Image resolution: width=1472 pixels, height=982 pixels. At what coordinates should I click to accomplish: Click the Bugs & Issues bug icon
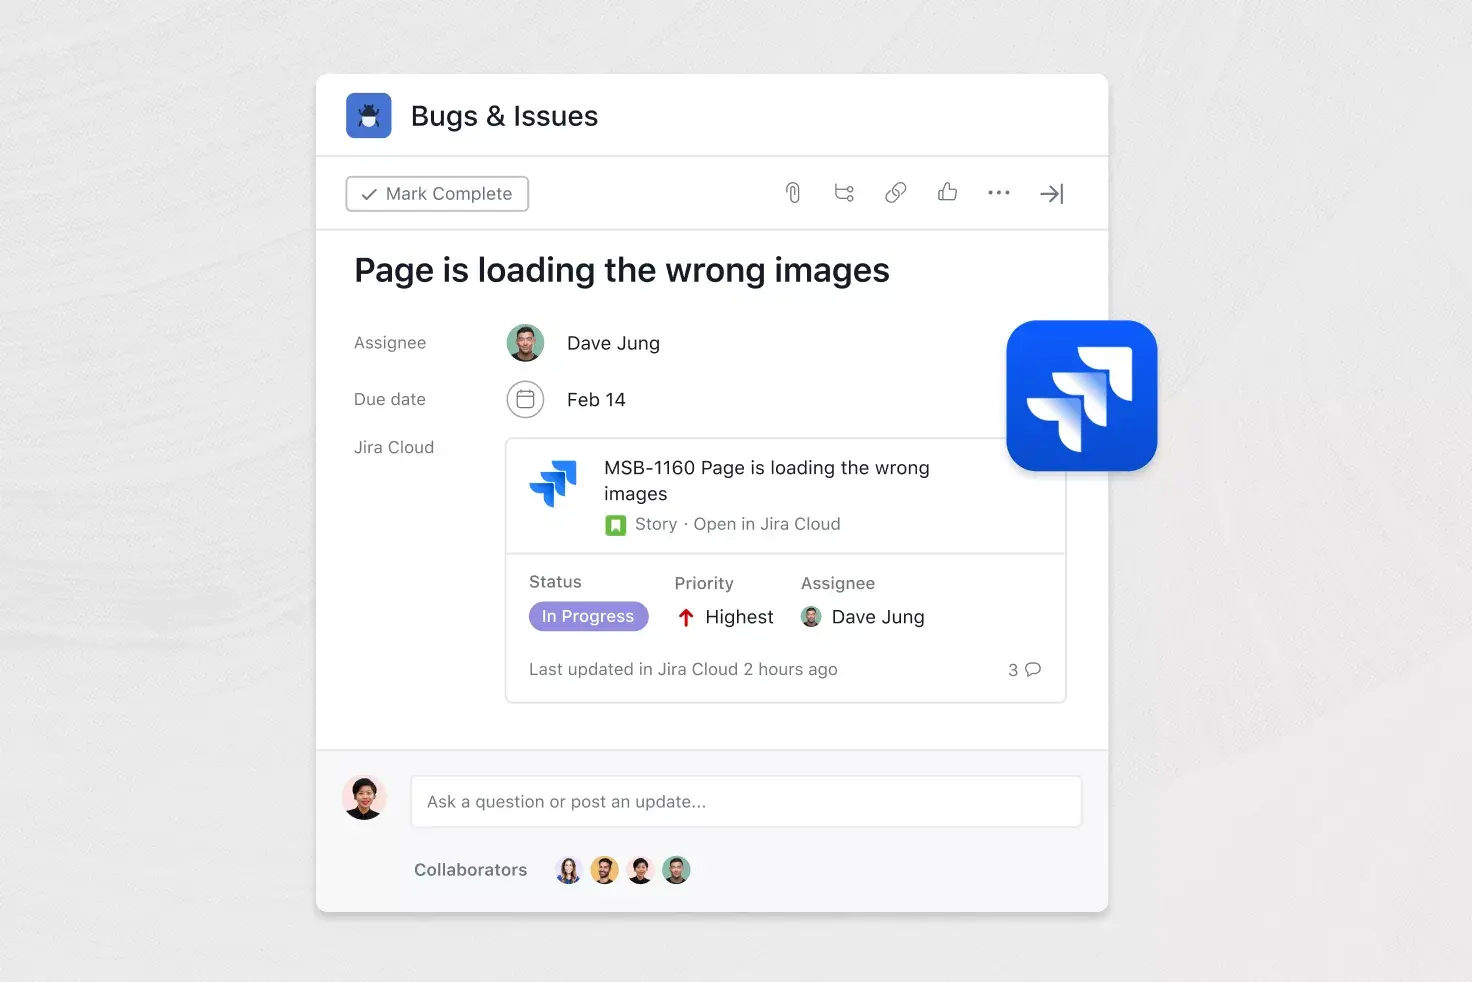[368, 115]
